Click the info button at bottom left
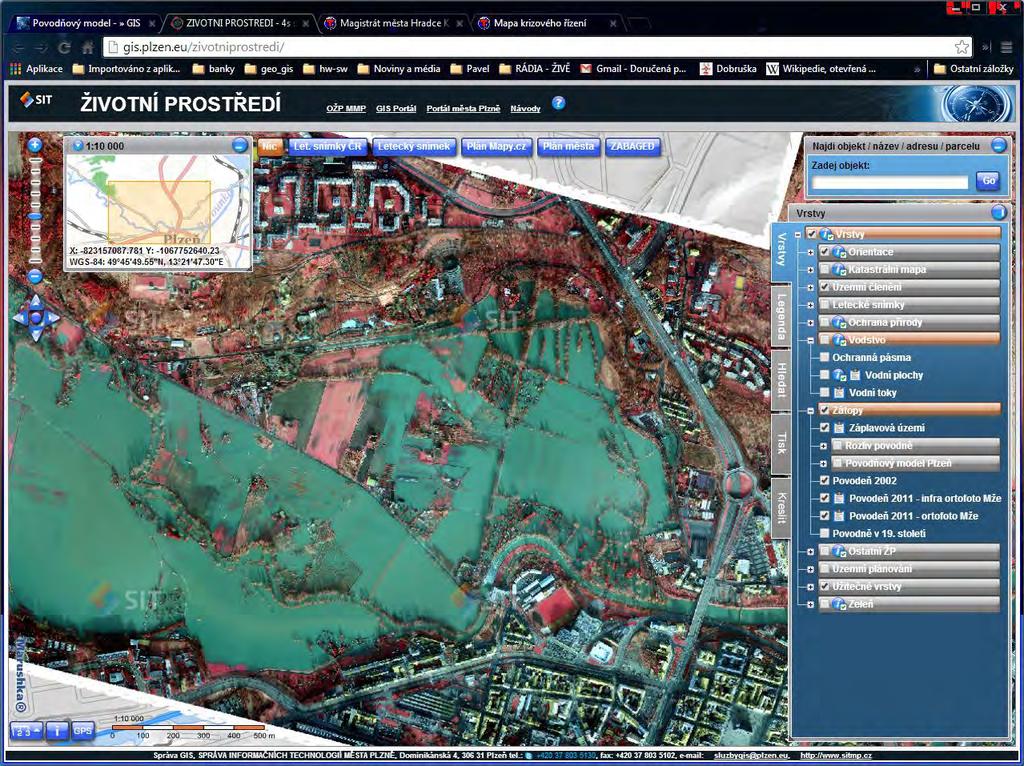The image size is (1024, 766). (x=57, y=730)
